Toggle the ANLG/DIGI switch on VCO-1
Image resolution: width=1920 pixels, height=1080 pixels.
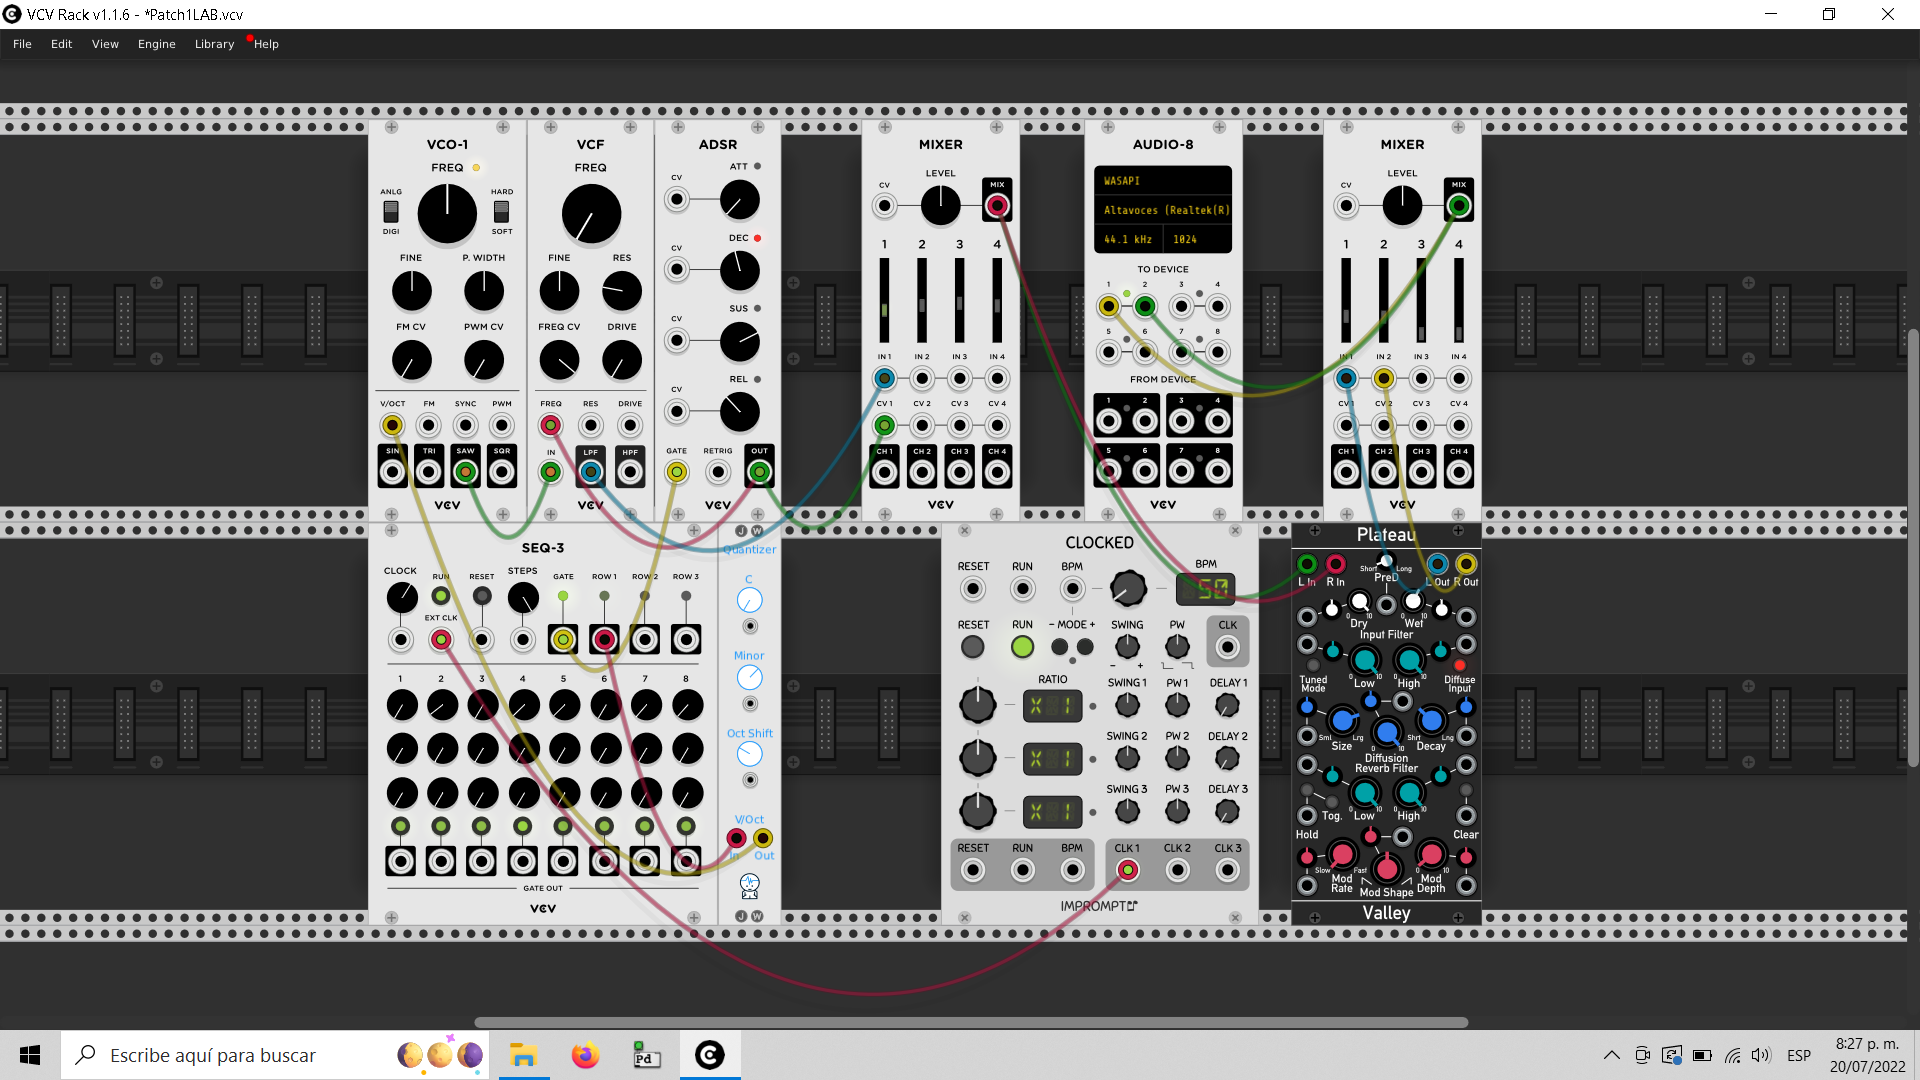(x=390, y=213)
